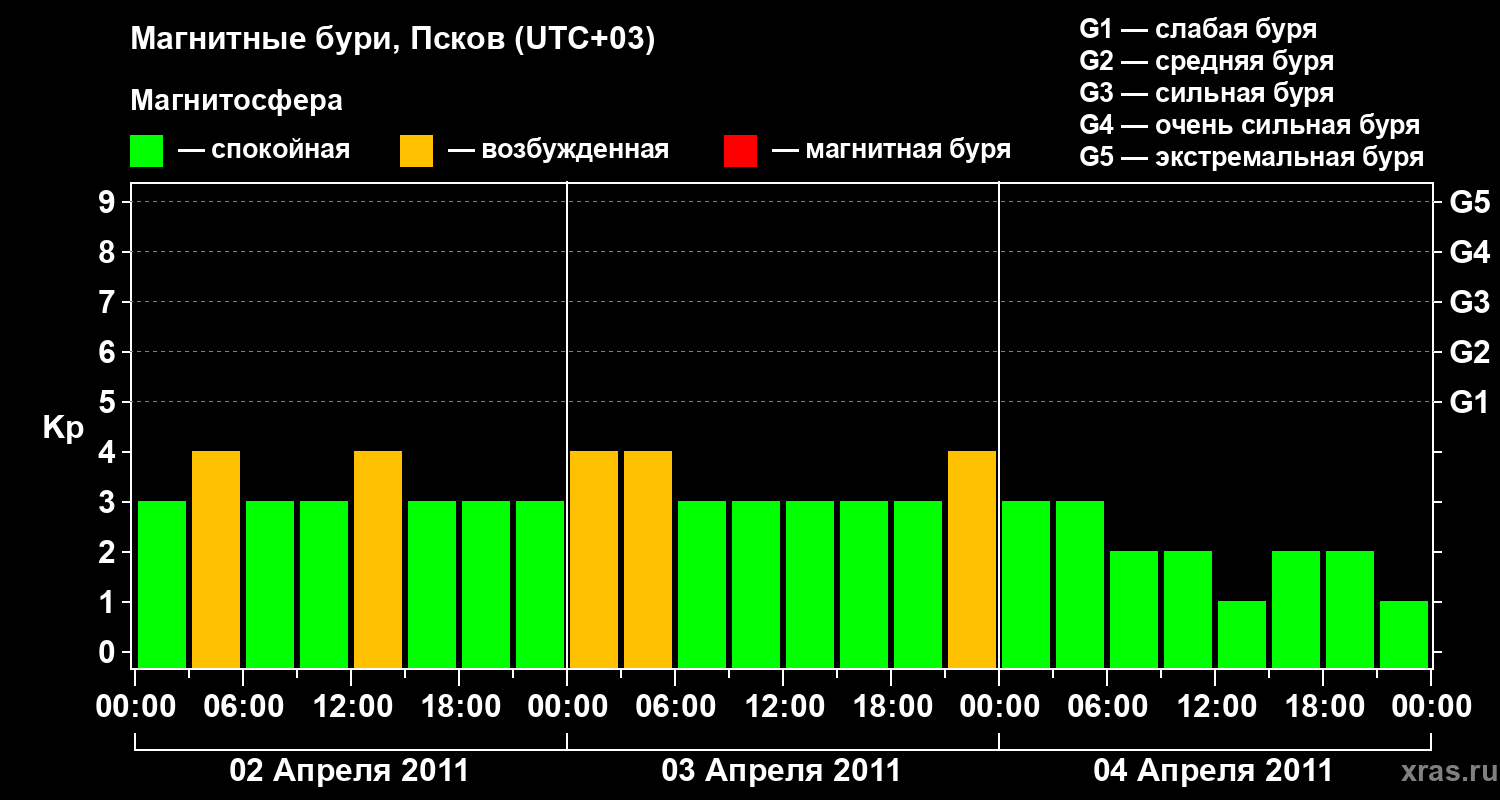
Task: Click the G4 marker on right axis
Action: pos(1469,252)
